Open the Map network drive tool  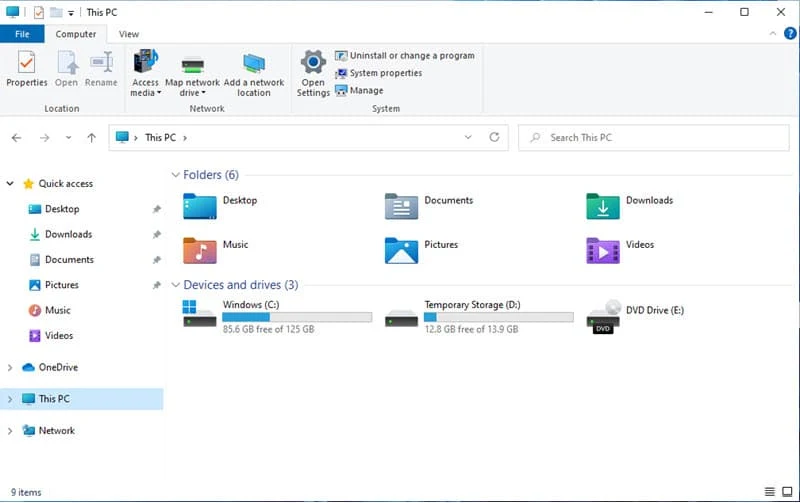(x=192, y=73)
